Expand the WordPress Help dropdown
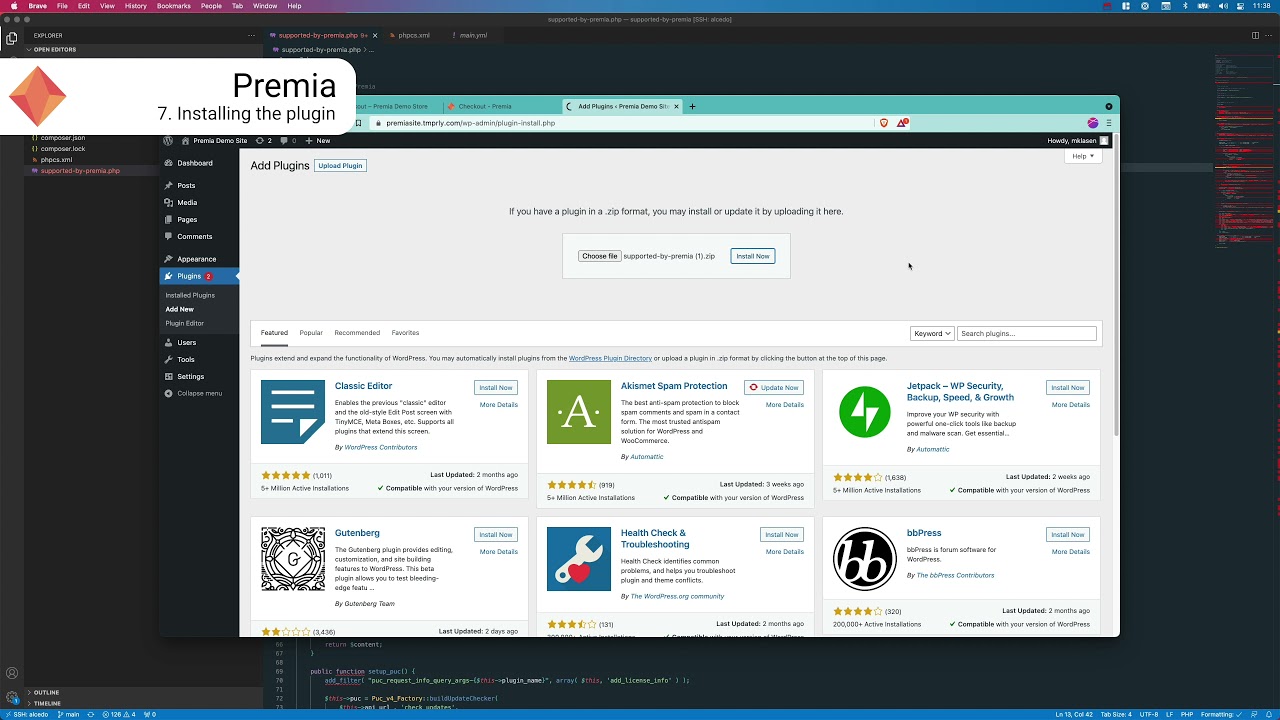Image resolution: width=1280 pixels, height=720 pixels. click(x=1084, y=156)
